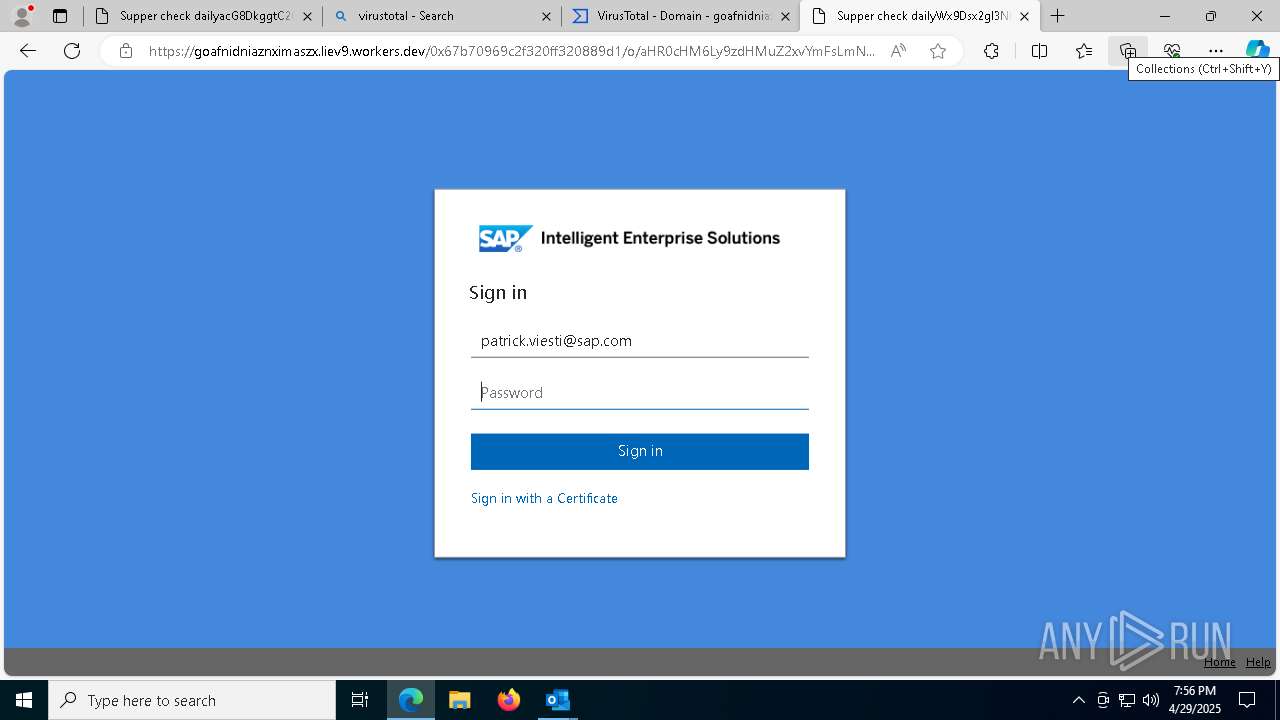Screen dimensions: 1280x720
Task: Open Task View on taskbar
Action: click(x=360, y=700)
